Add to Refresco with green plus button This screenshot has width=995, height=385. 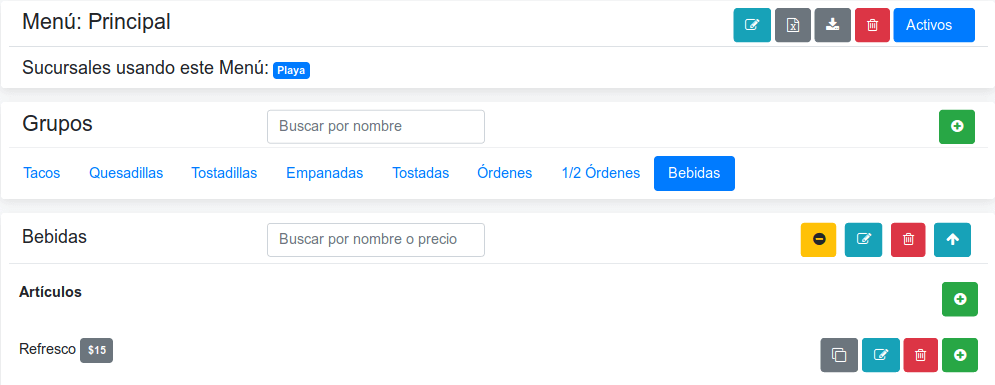pos(960,355)
